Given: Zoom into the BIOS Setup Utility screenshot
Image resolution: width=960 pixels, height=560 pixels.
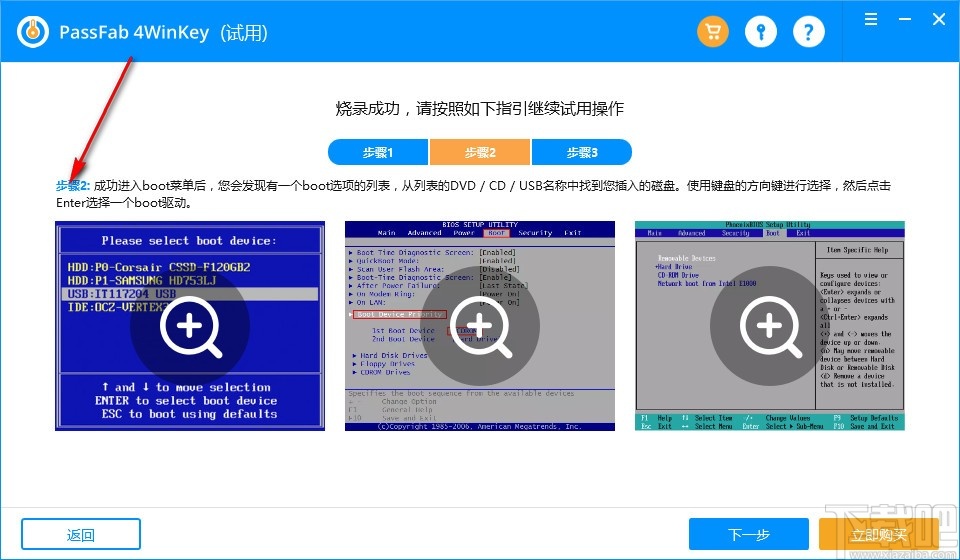Looking at the screenshot, I should point(480,326).
